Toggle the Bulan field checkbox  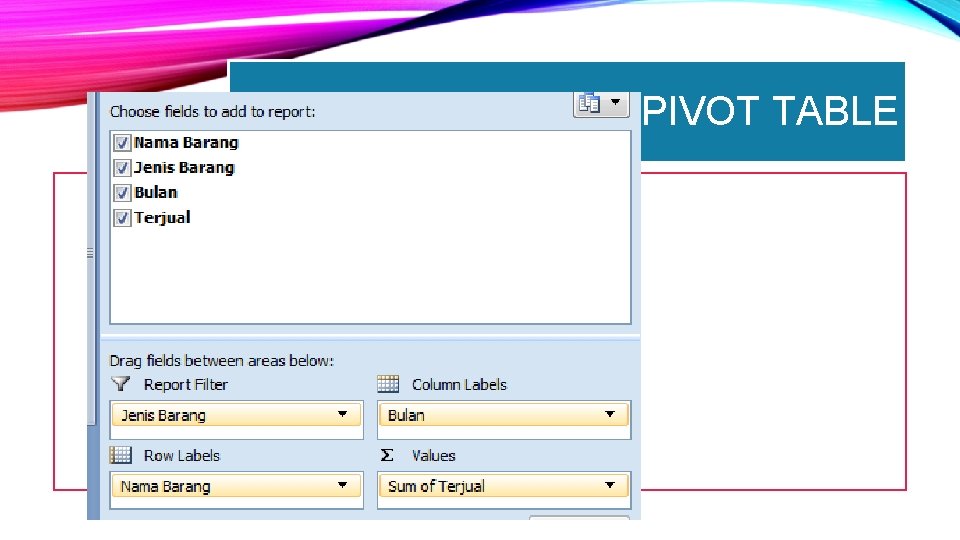click(x=122, y=193)
